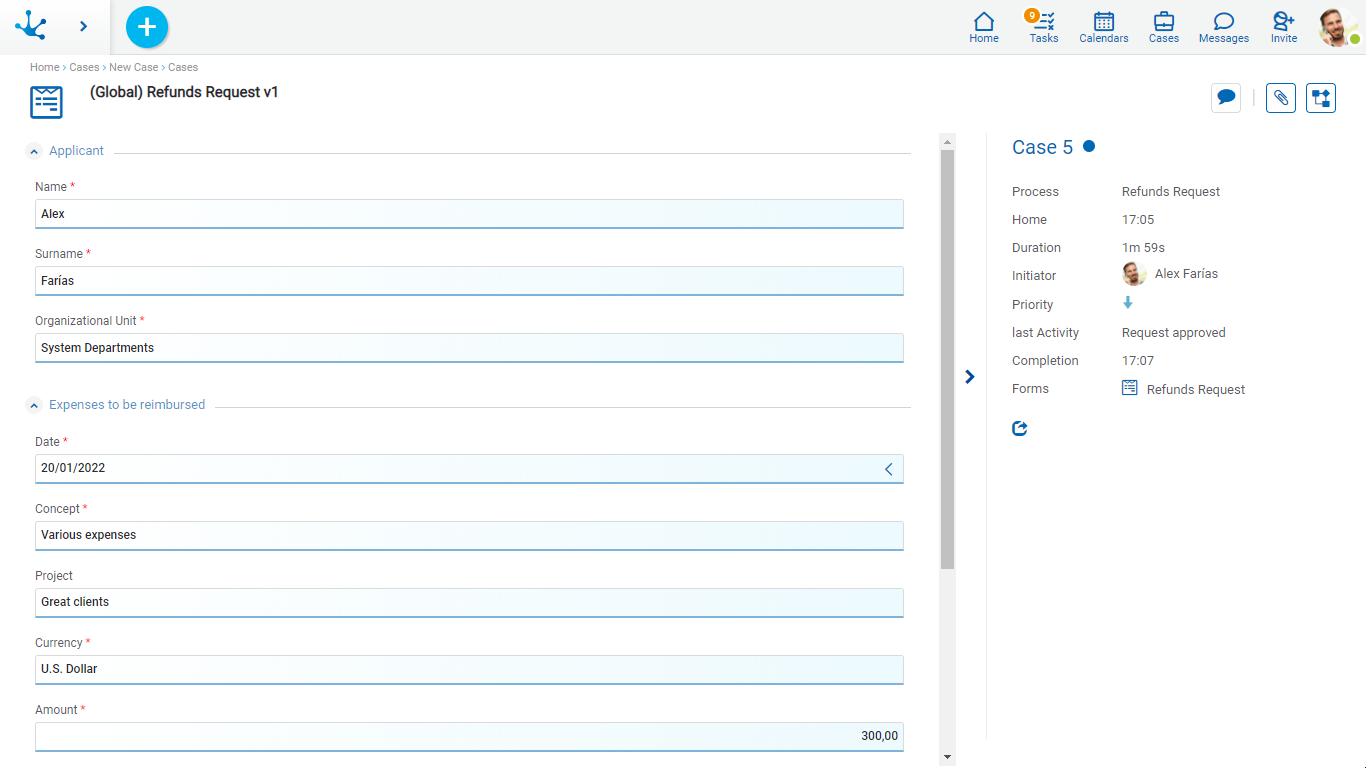Click the paperclip attachments icon
Viewport: 1366px width, 768px height.
1281,98
